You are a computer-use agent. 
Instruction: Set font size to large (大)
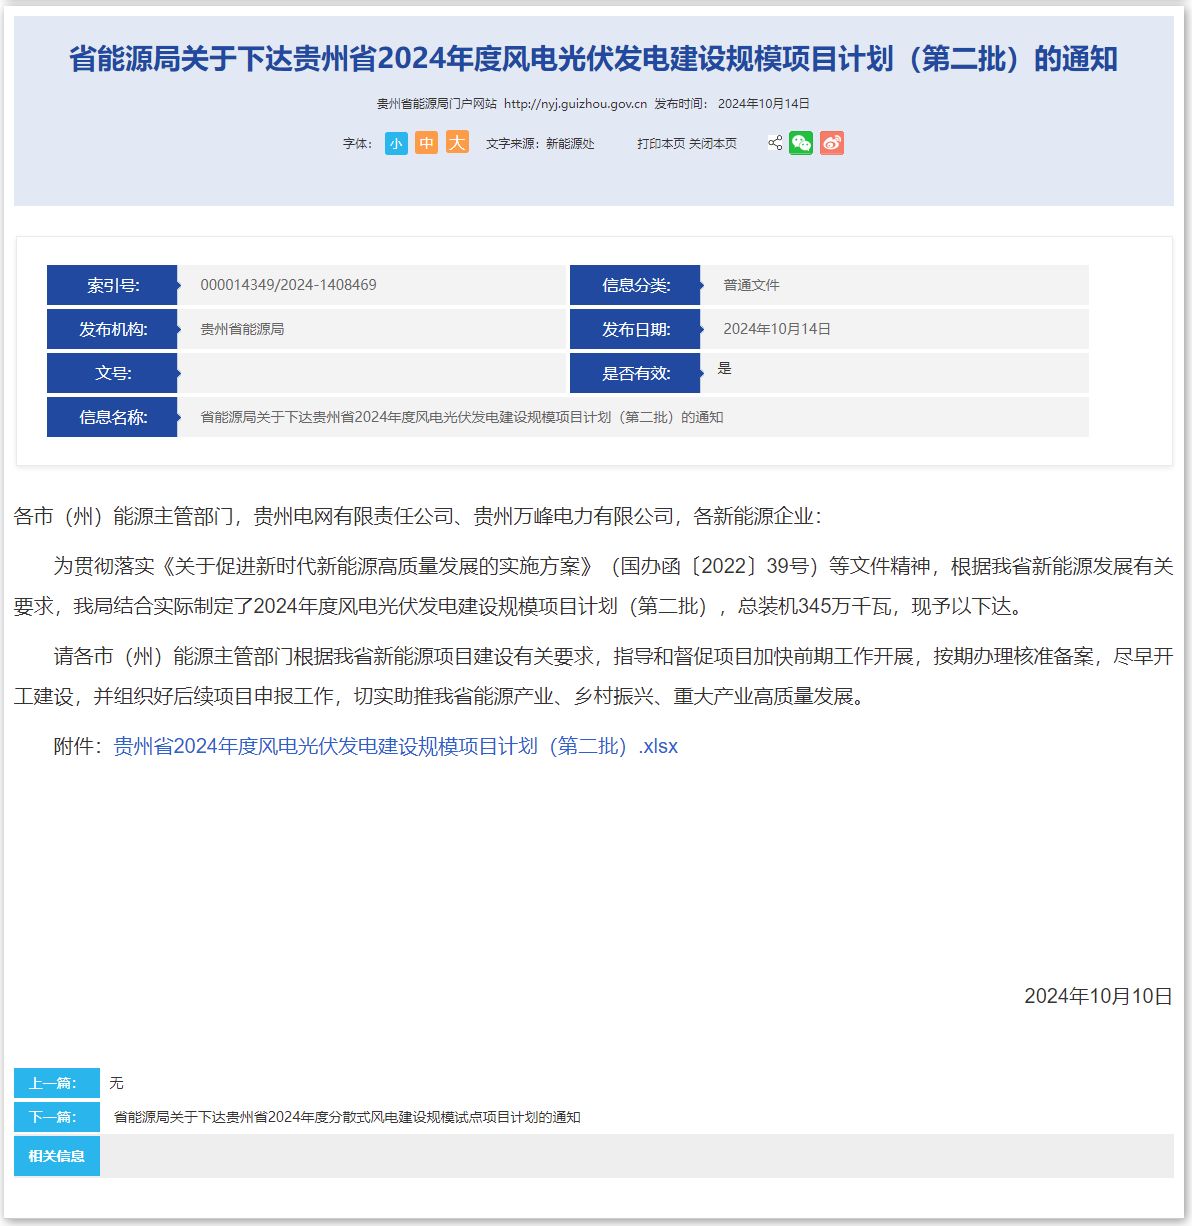(457, 143)
